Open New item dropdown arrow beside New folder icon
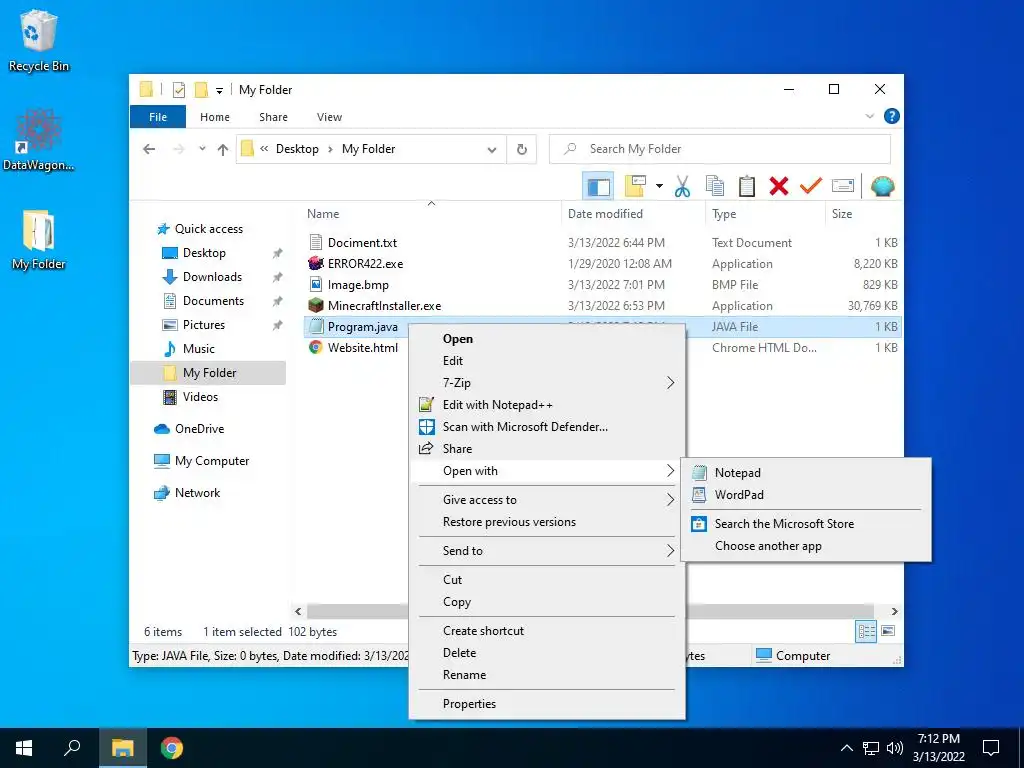 (659, 186)
